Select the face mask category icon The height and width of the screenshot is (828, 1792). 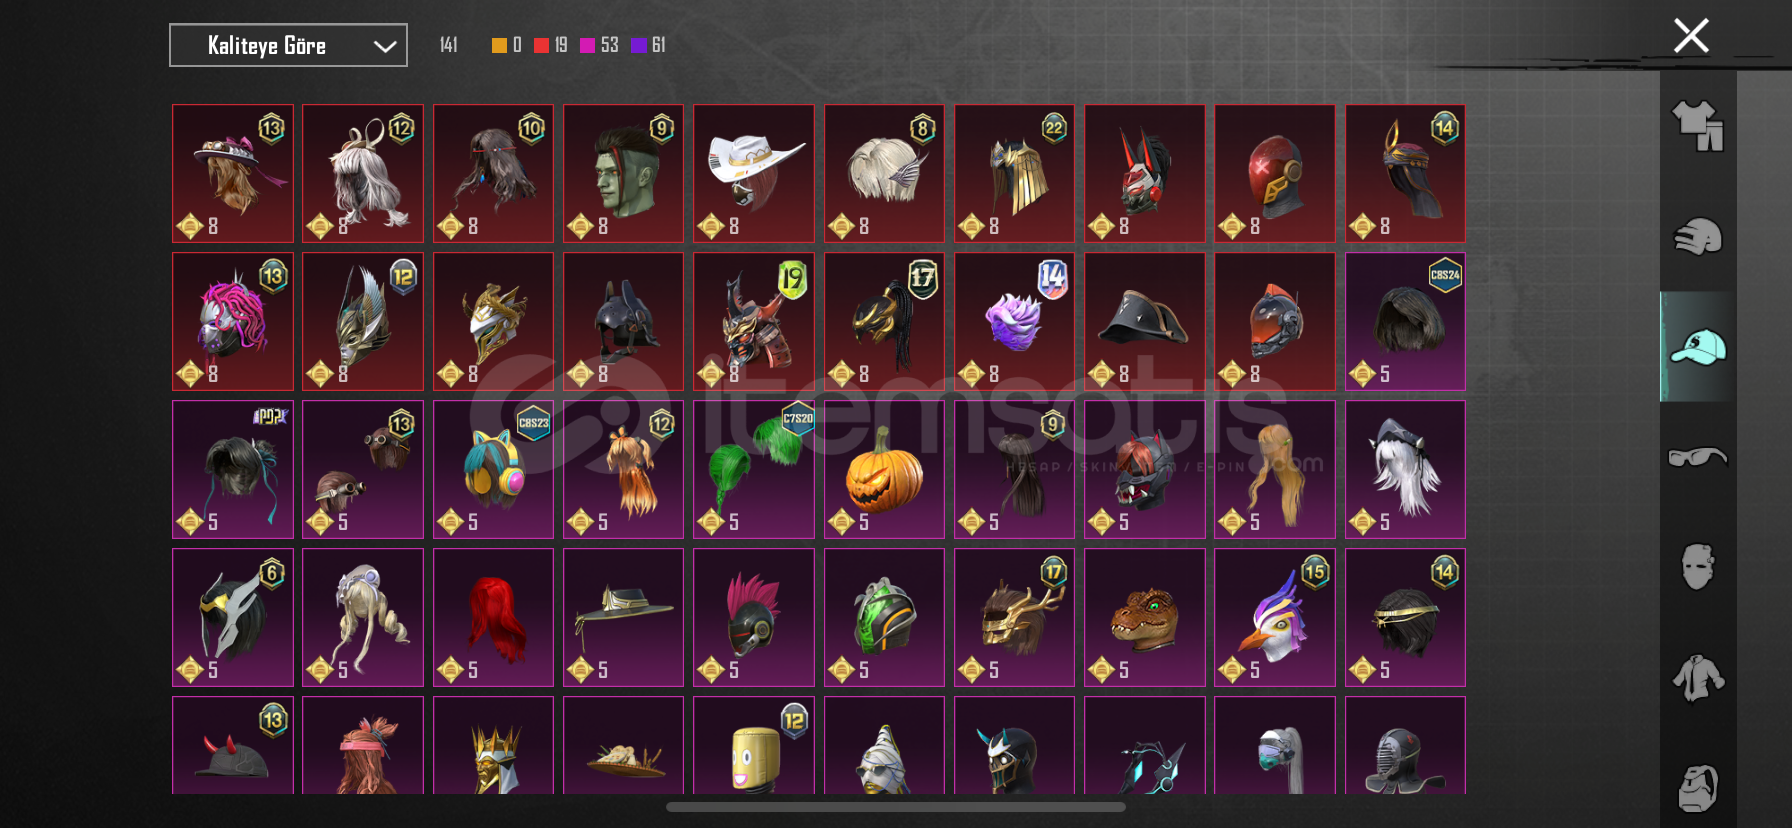pyautogui.click(x=1698, y=567)
